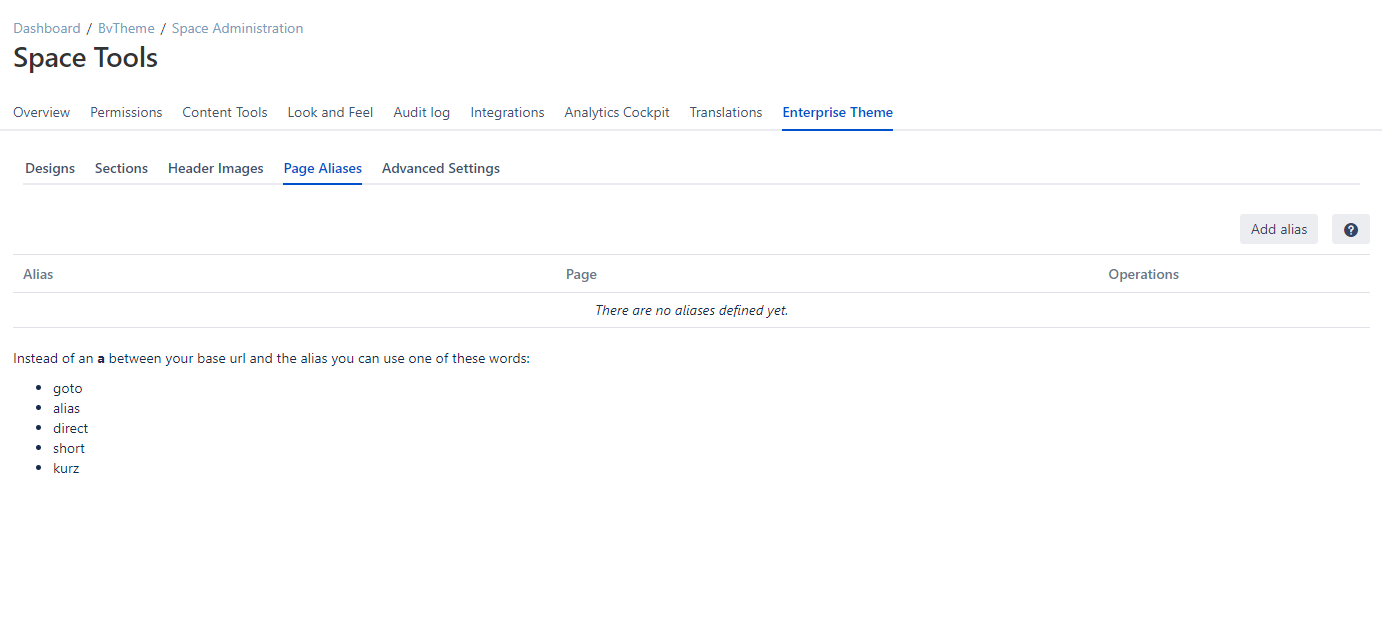Open the Header Images sub-tab
The image size is (1382, 630).
pyautogui.click(x=215, y=168)
